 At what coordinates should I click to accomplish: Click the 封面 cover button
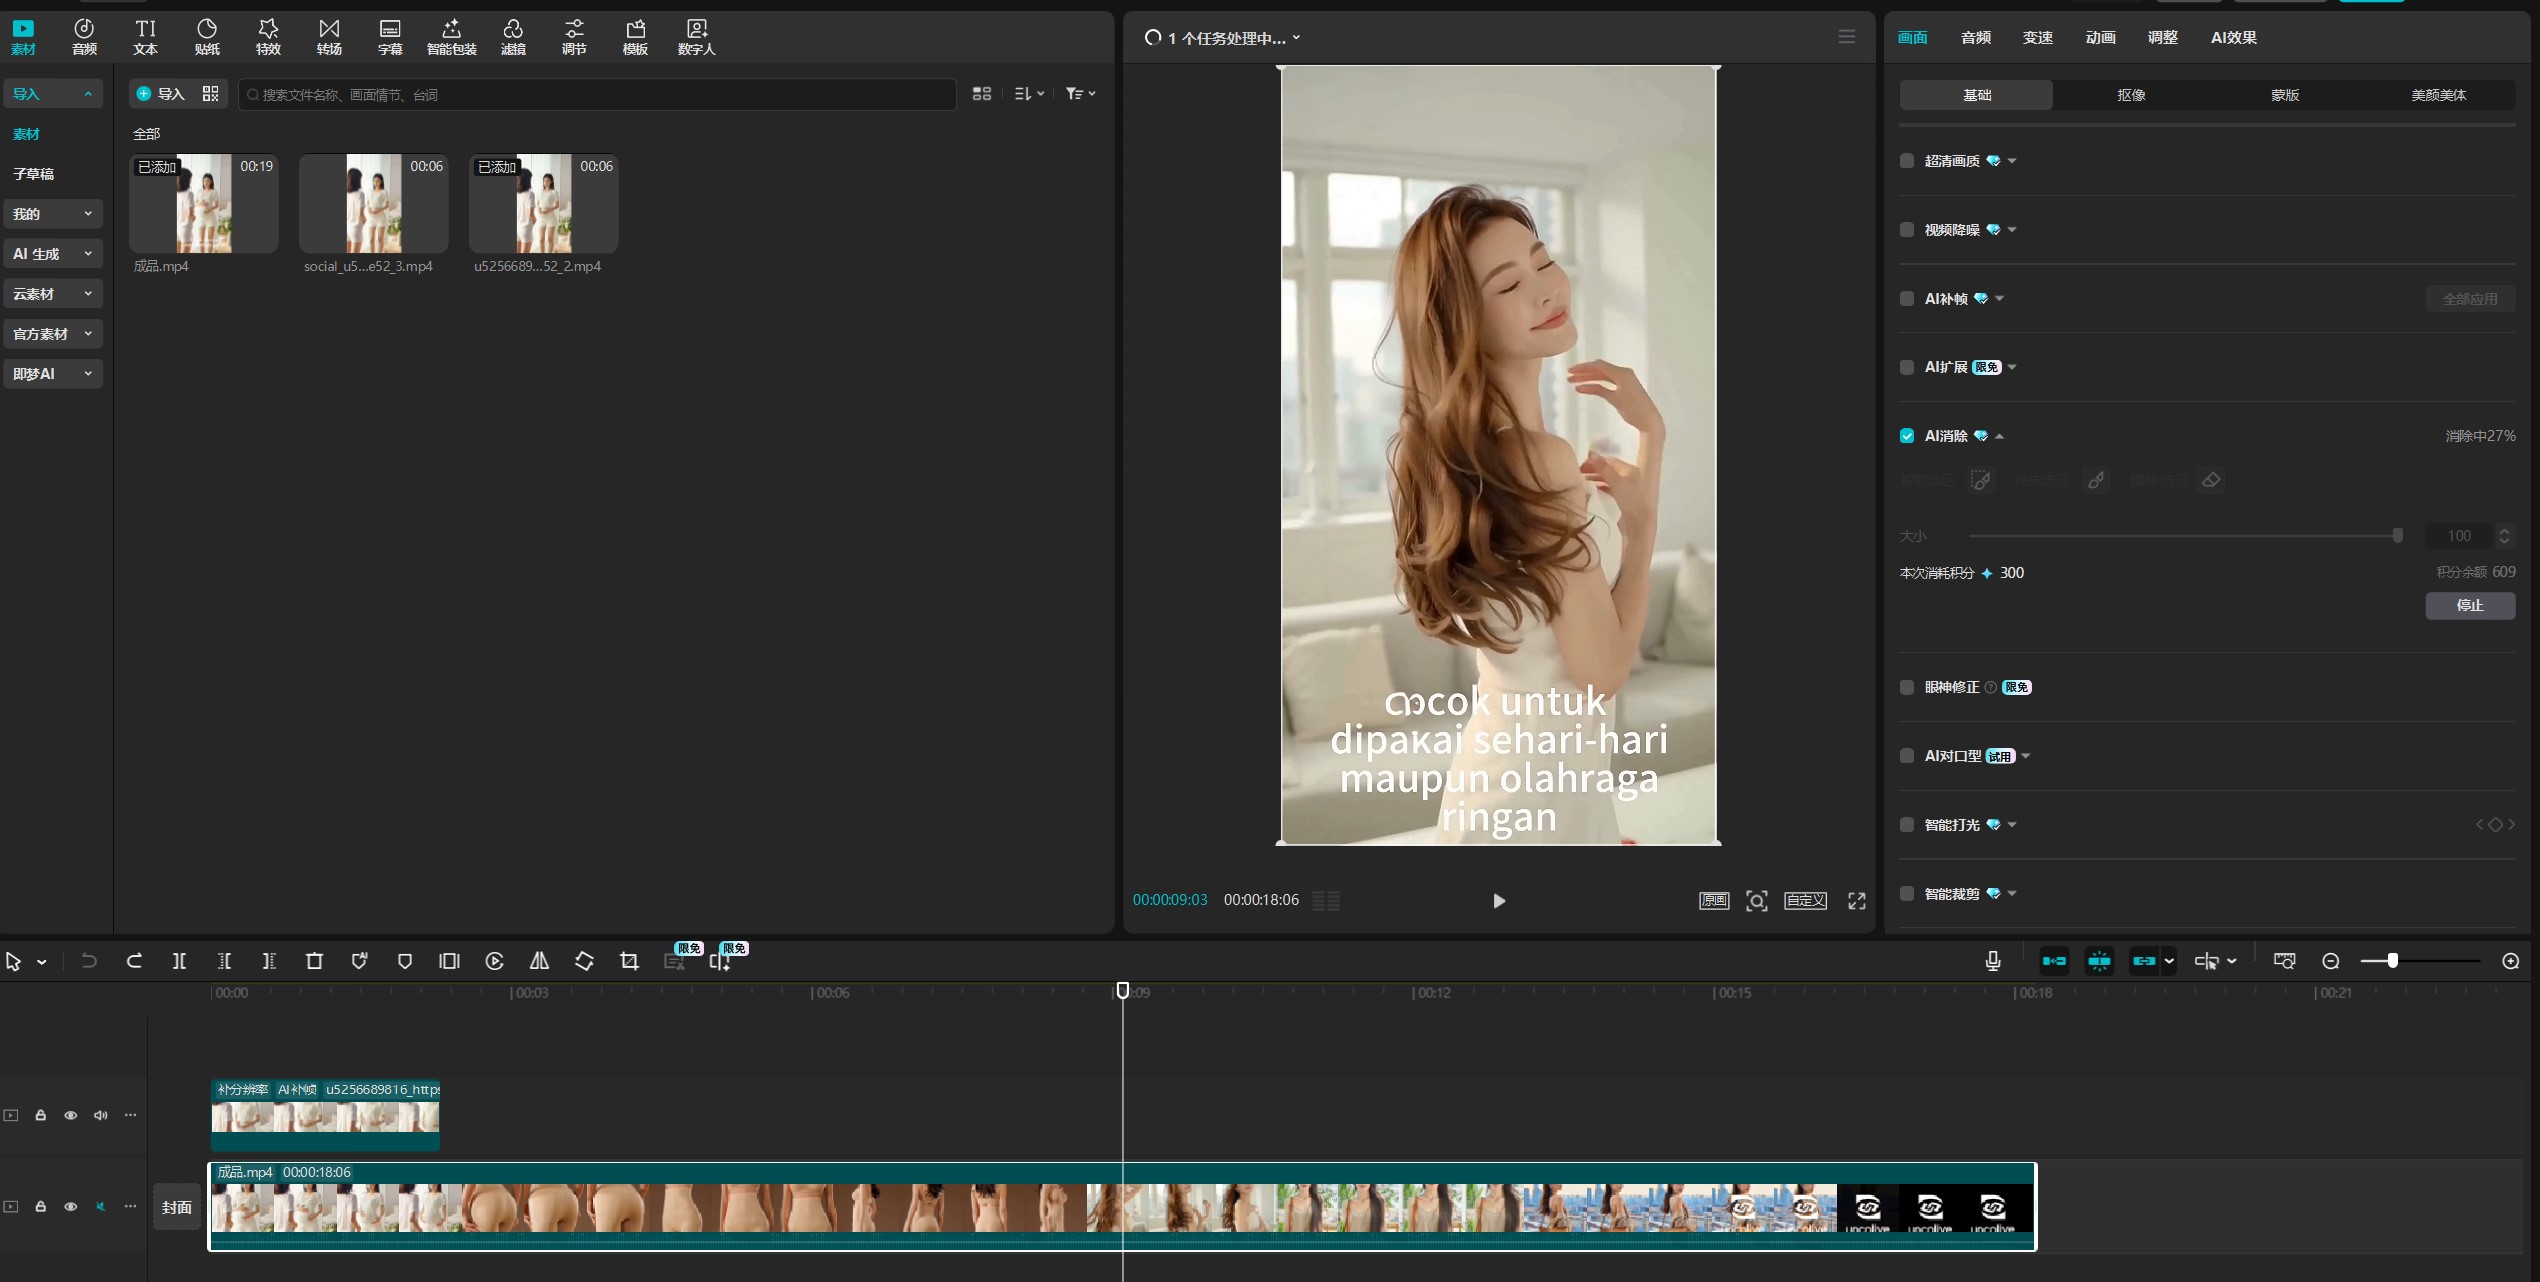[177, 1207]
